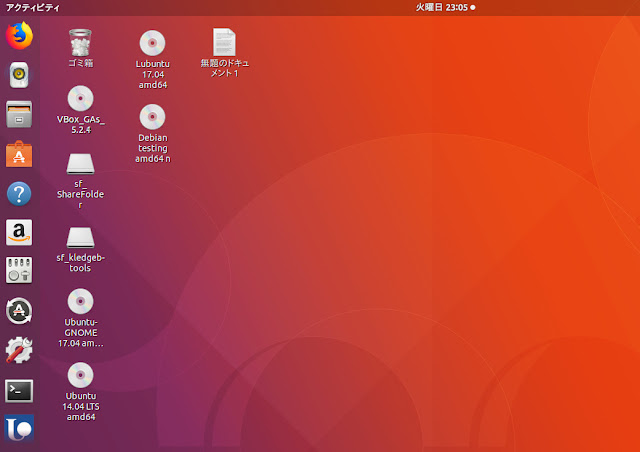
Task: Open the gear and wrench dock icon
Action: pos(19,350)
